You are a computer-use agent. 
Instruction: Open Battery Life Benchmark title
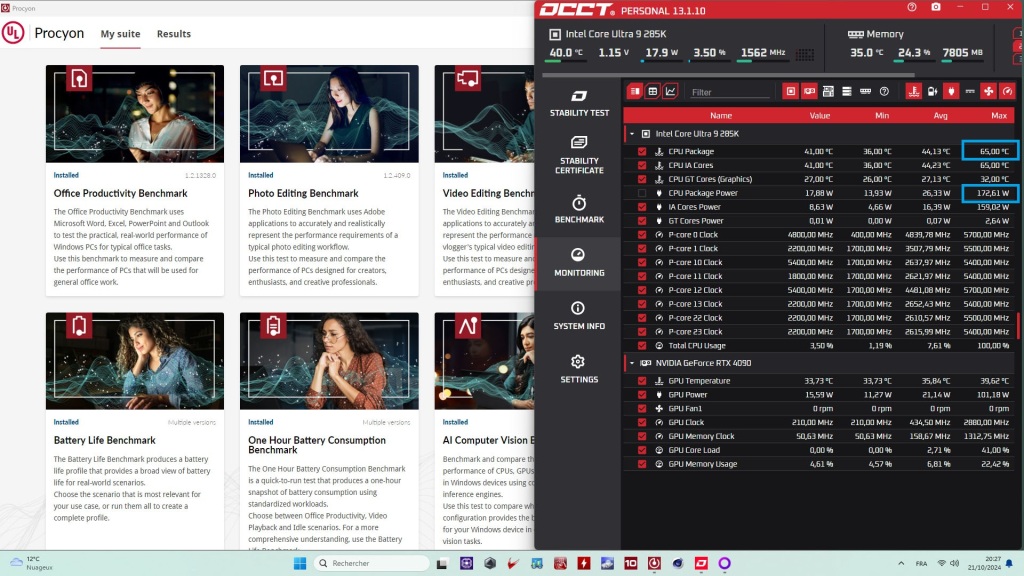(104, 440)
